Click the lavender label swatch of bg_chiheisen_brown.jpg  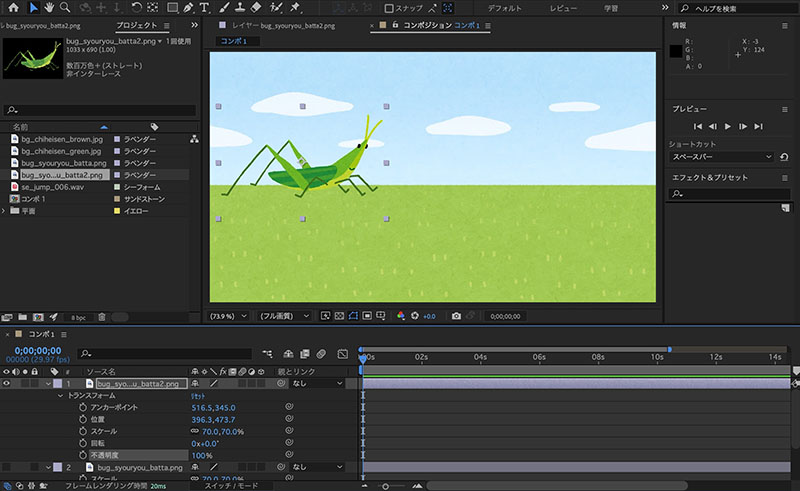point(117,139)
